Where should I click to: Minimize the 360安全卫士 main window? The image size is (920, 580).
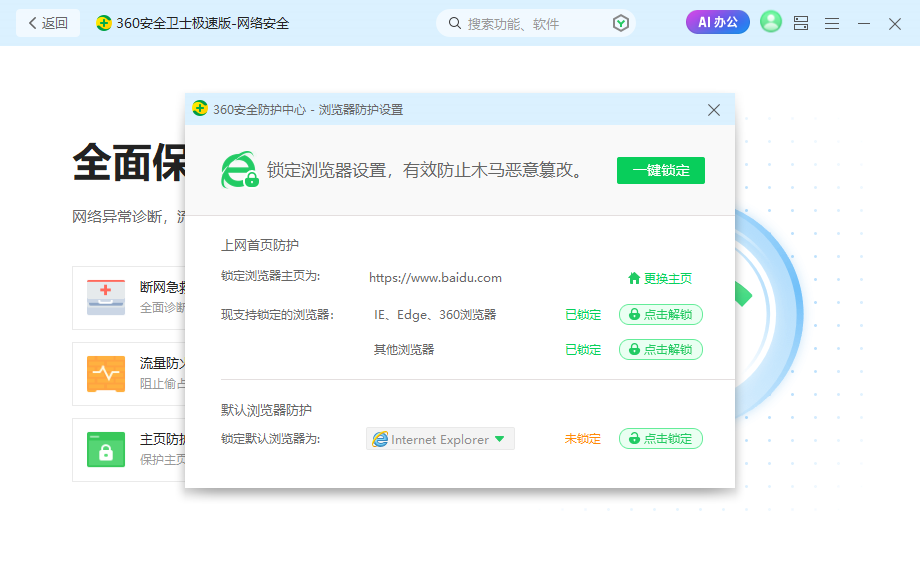pos(864,23)
